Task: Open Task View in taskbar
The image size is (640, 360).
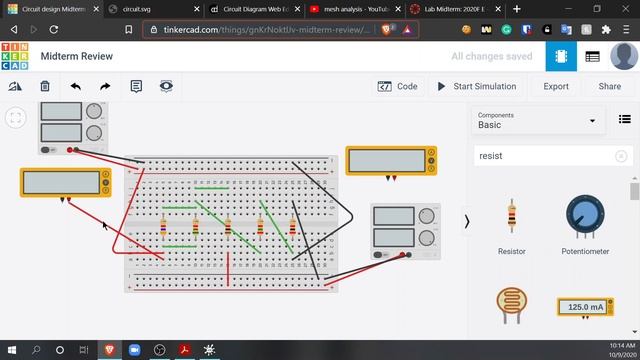Action: click(x=84, y=350)
